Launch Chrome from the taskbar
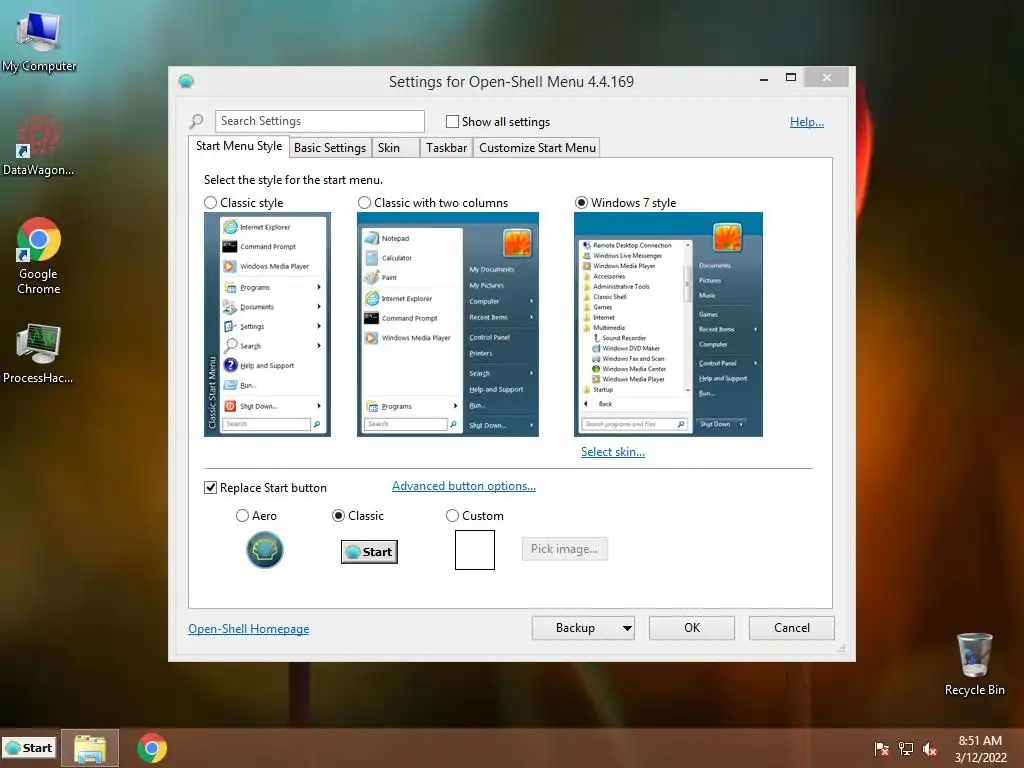The width and height of the screenshot is (1024, 768). pyautogui.click(x=152, y=748)
